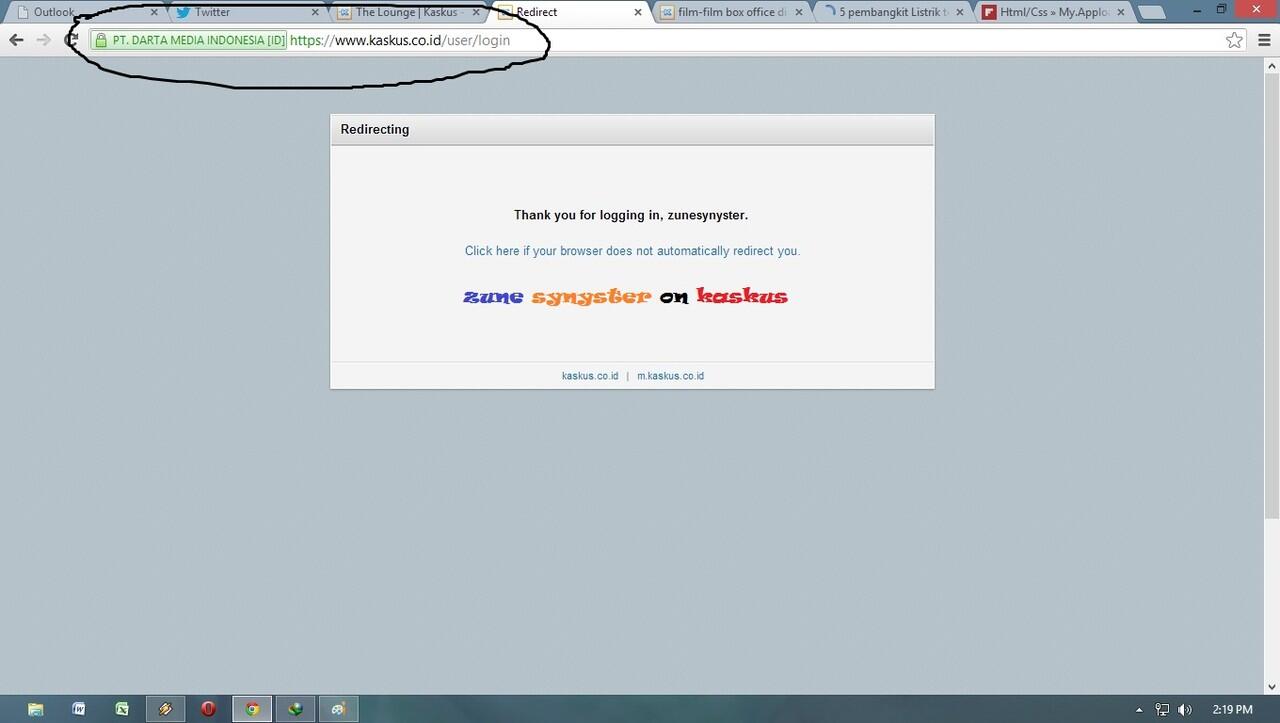Viewport: 1280px width, 723px height.
Task: Launch Microsoft Excel from the taskbar
Action: click(x=122, y=709)
